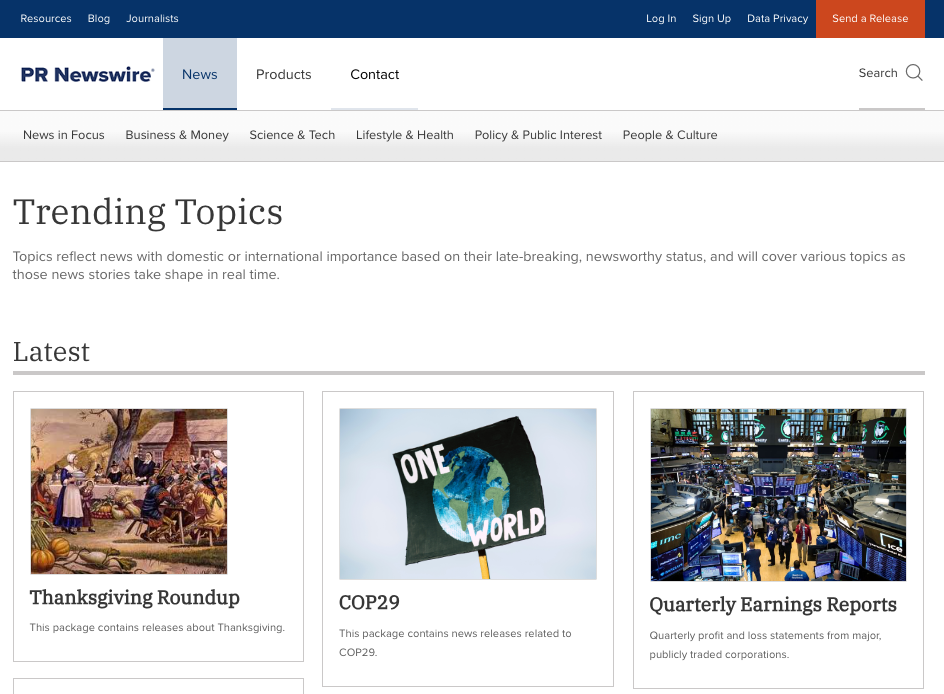Open Lifestyle & Health category
Image resolution: width=944 pixels, height=694 pixels.
(404, 135)
